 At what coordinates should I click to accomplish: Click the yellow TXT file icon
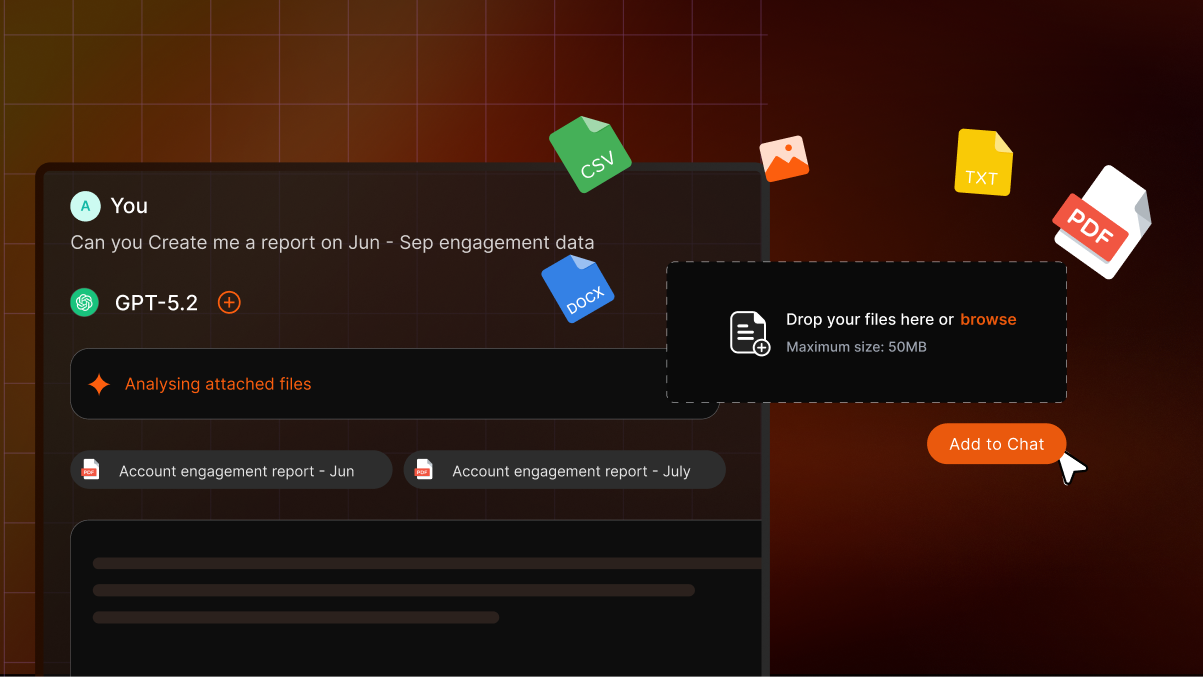[984, 162]
